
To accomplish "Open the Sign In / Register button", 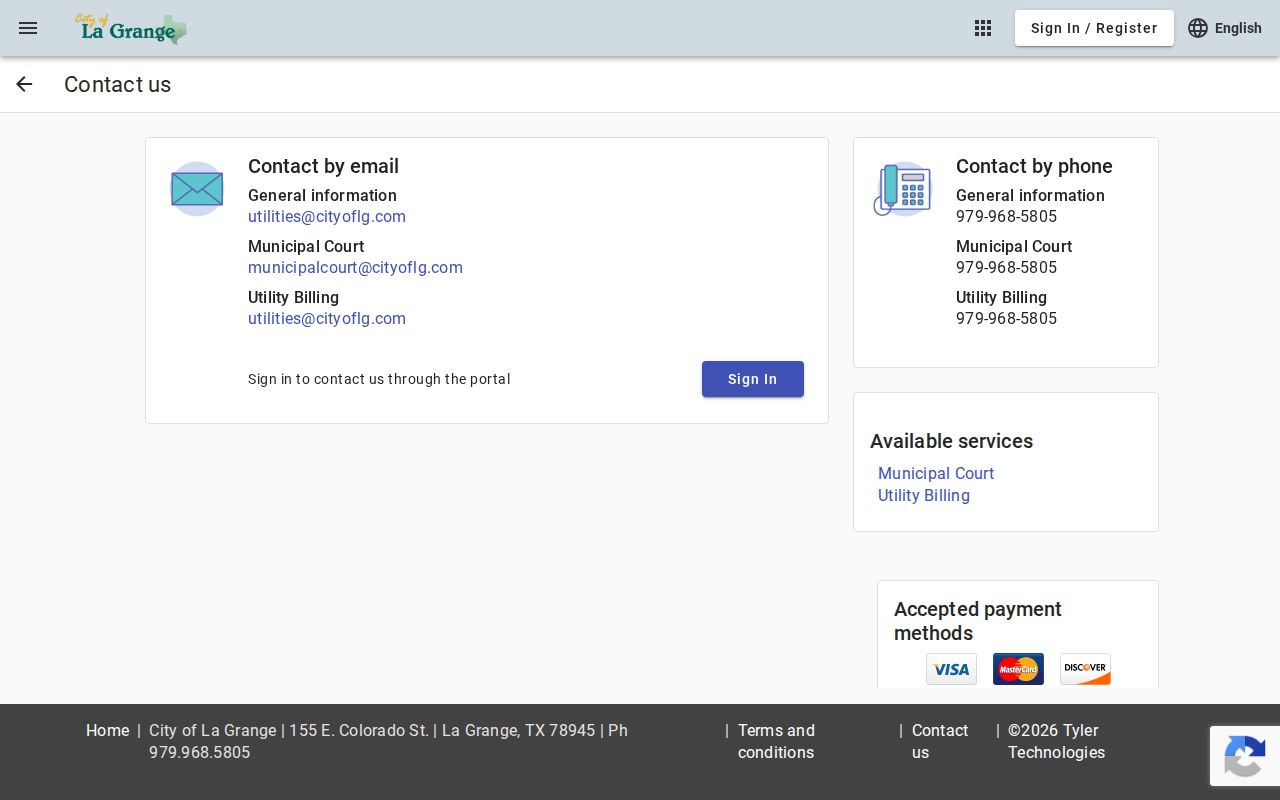I will point(1094,28).
